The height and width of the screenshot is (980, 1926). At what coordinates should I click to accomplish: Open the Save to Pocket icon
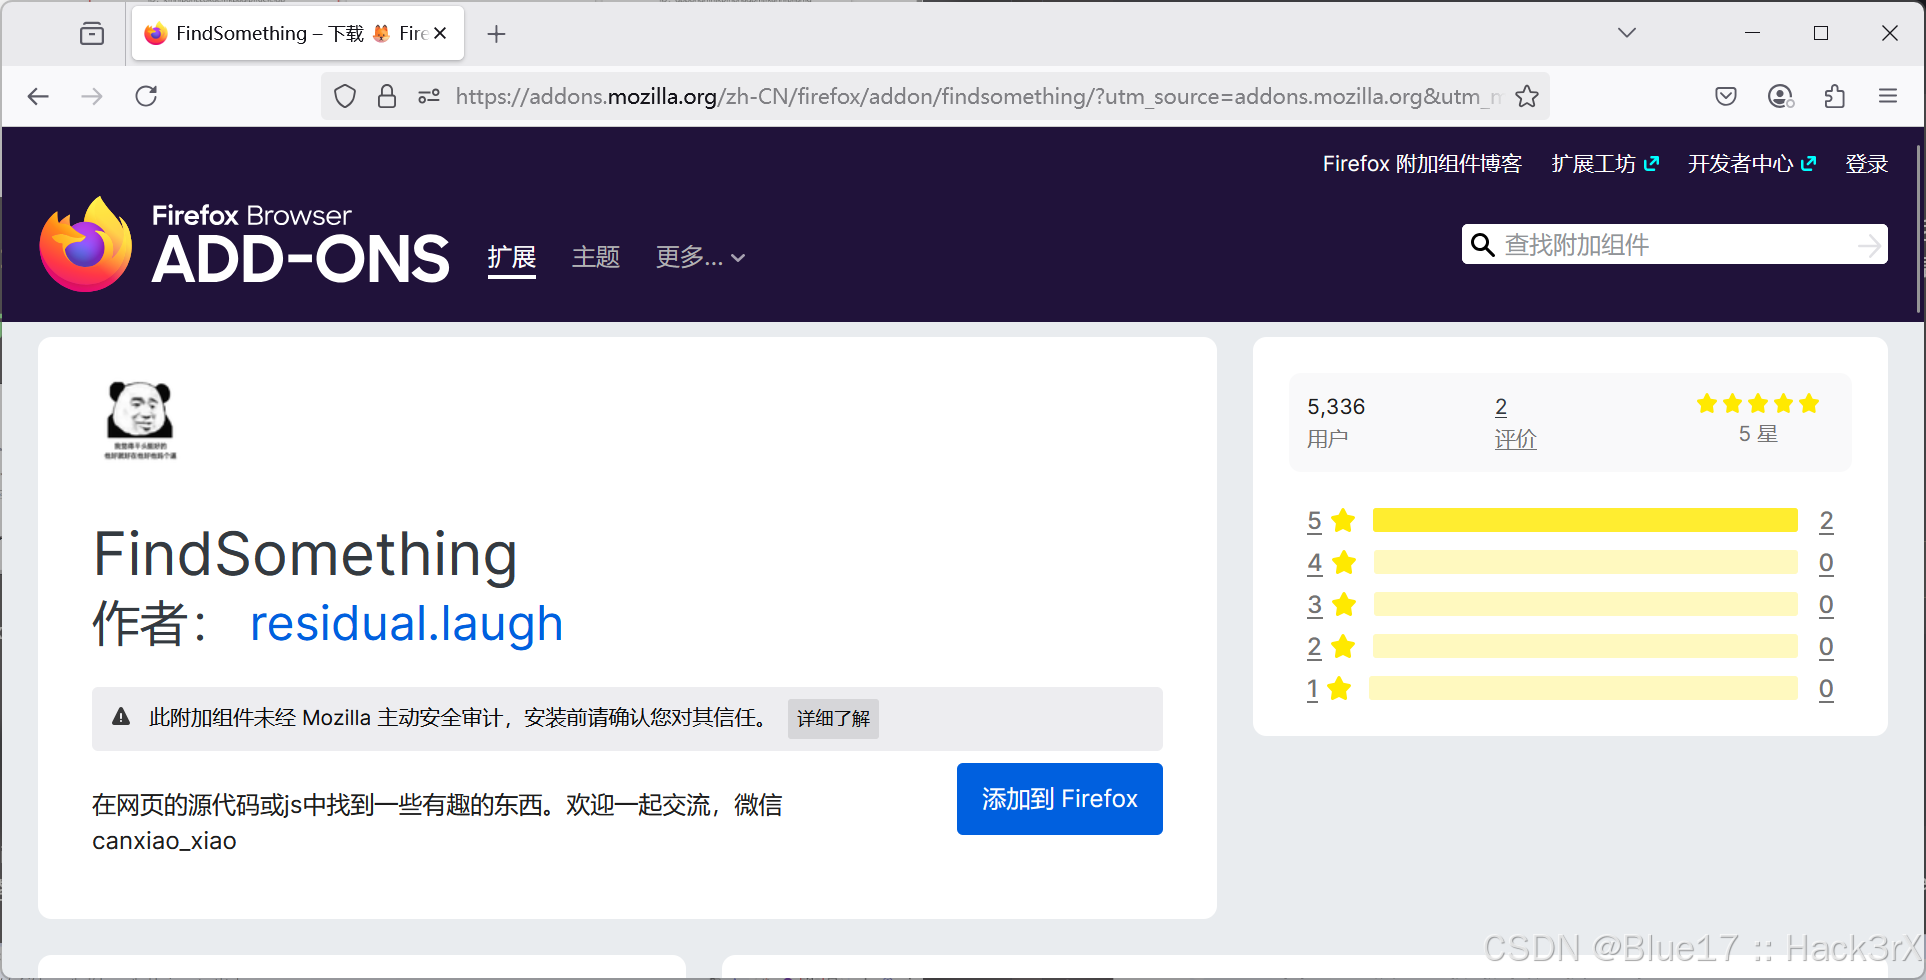pos(1726,96)
